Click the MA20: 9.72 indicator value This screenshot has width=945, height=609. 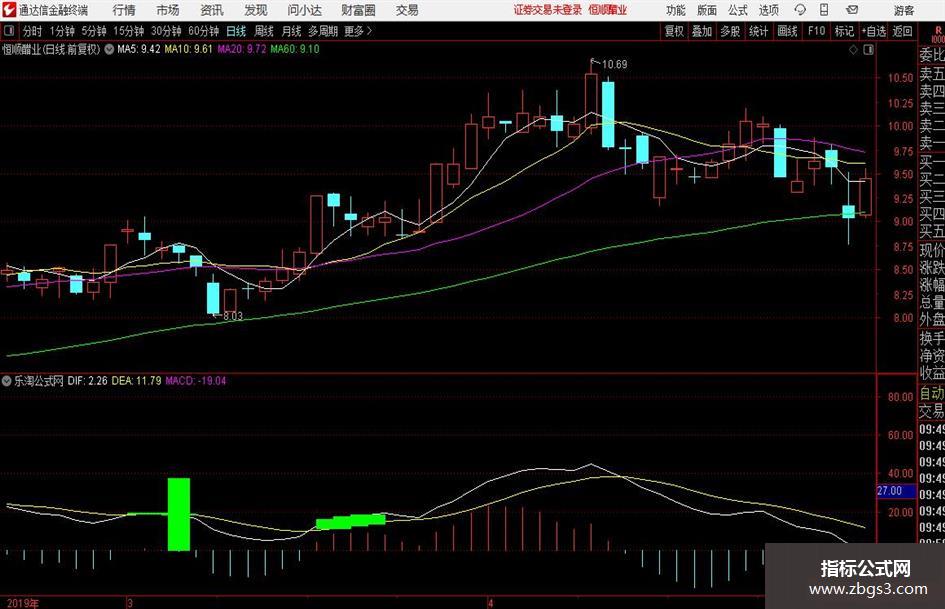(x=242, y=49)
